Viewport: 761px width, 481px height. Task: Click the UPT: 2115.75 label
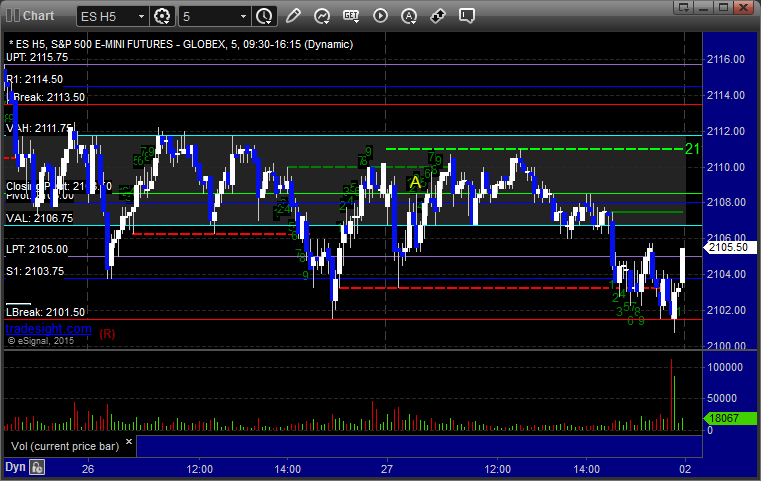point(37,57)
